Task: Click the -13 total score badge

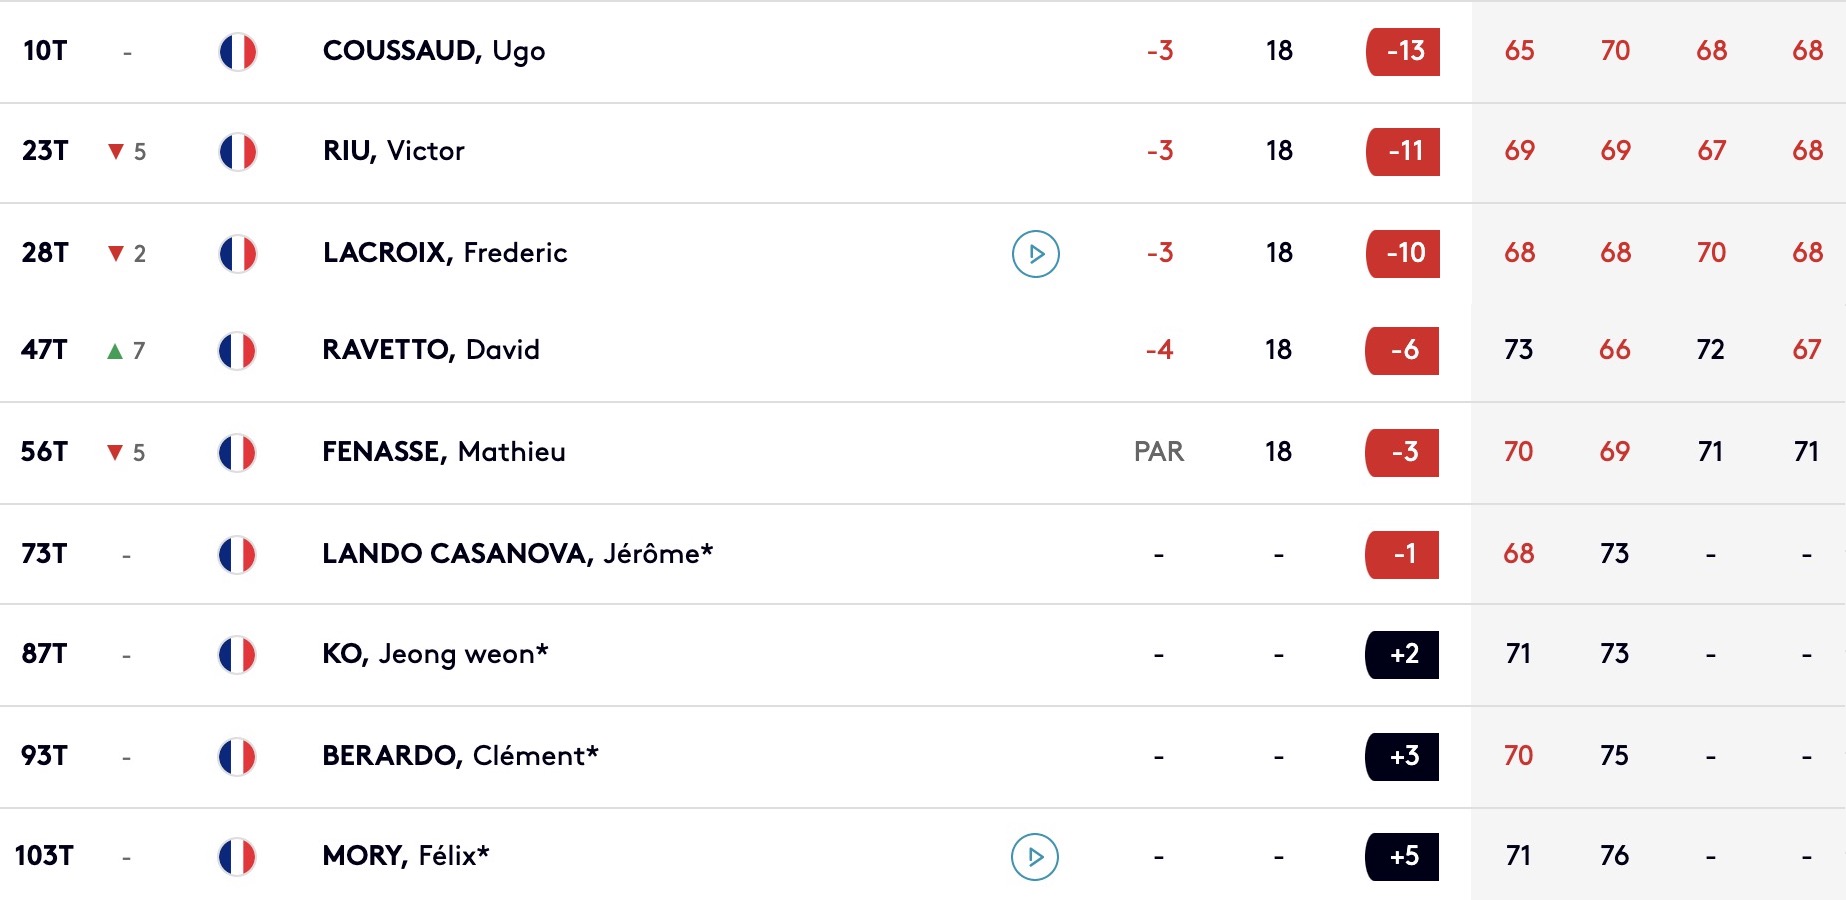Action: 1403,51
